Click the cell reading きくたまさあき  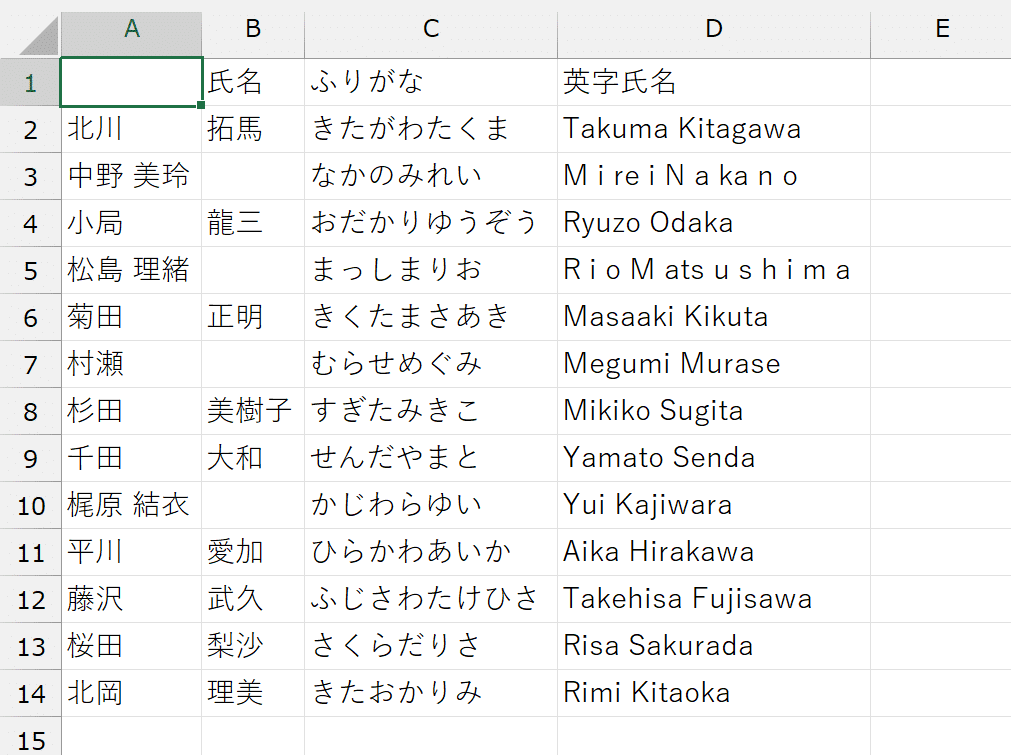pyautogui.click(x=430, y=316)
